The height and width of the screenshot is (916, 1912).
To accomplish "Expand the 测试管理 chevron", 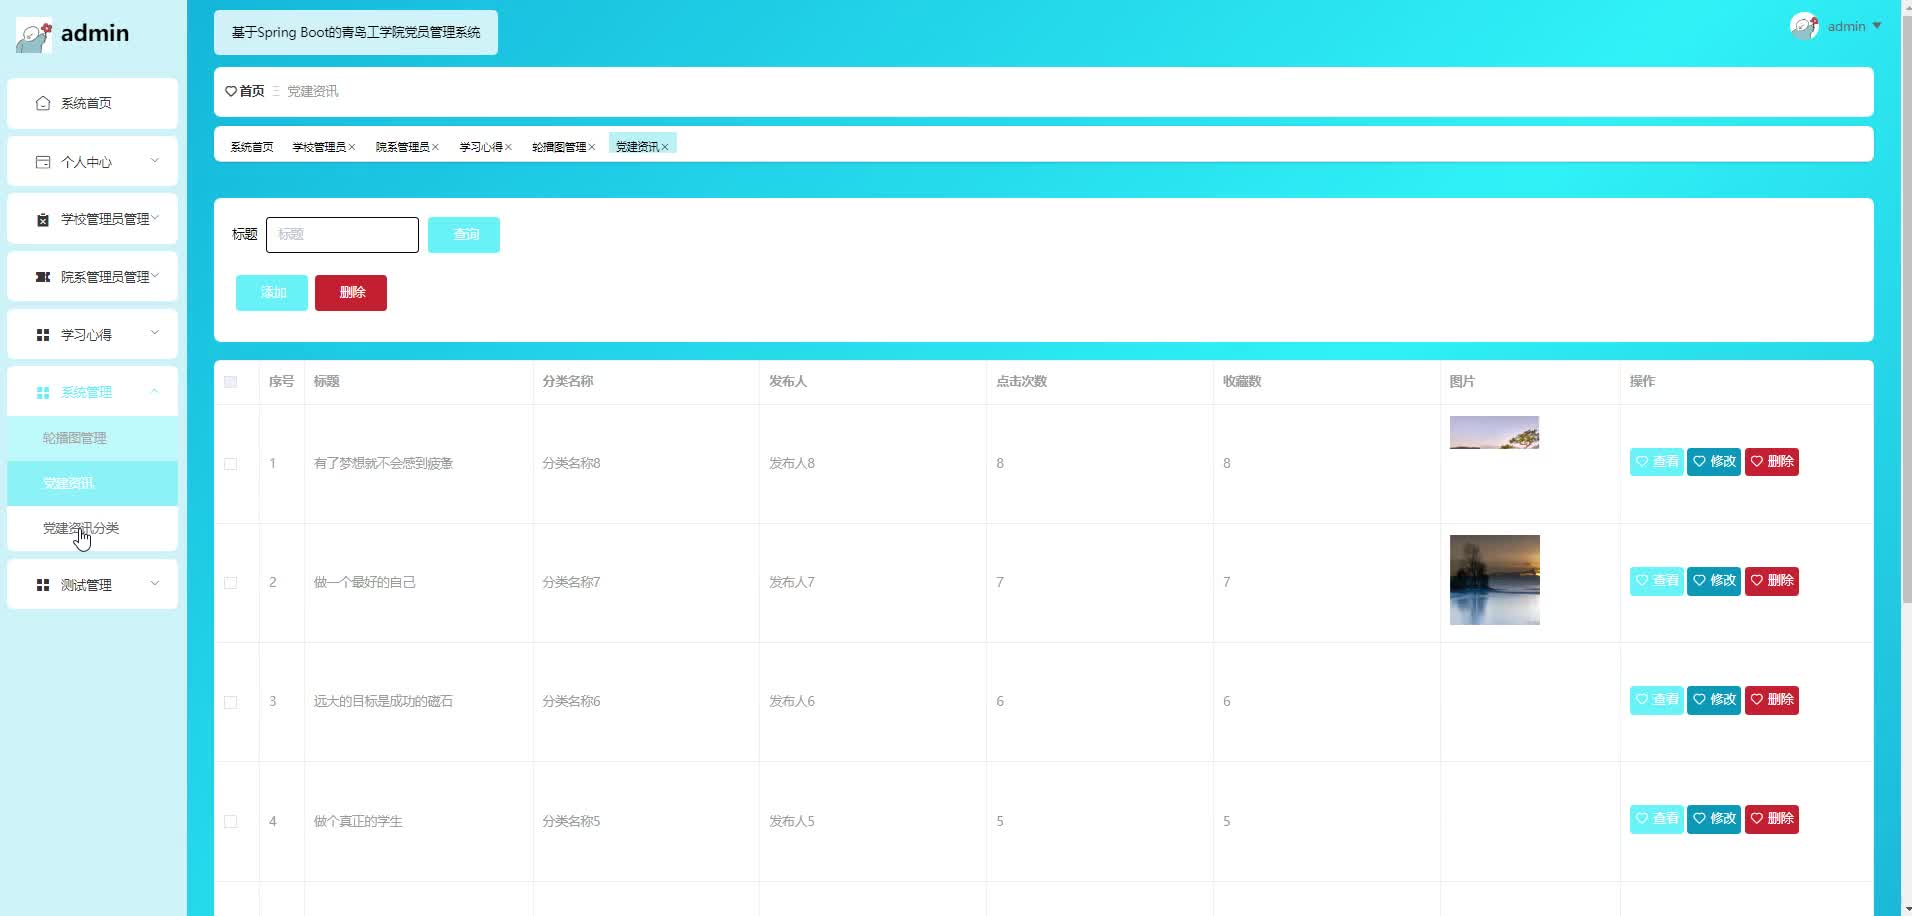I will pyautogui.click(x=155, y=583).
